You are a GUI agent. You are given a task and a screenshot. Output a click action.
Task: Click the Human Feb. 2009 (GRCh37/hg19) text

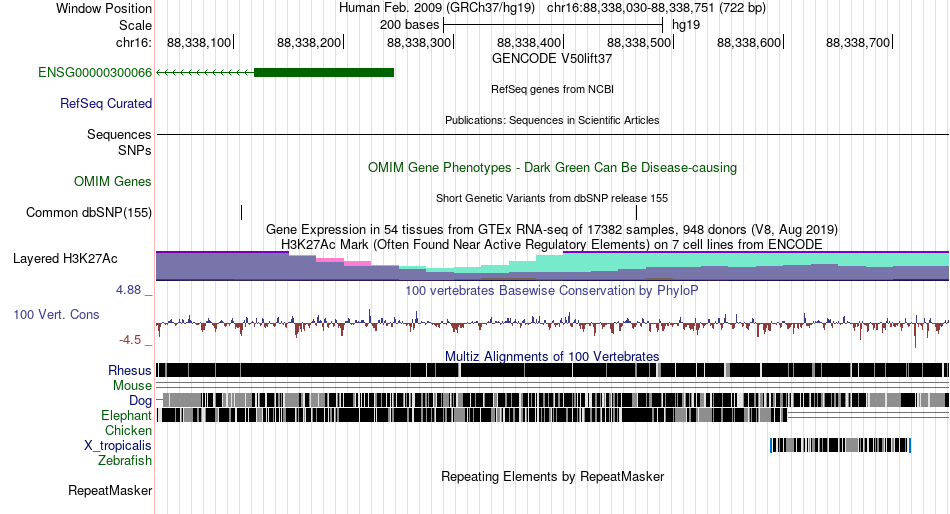(x=437, y=8)
